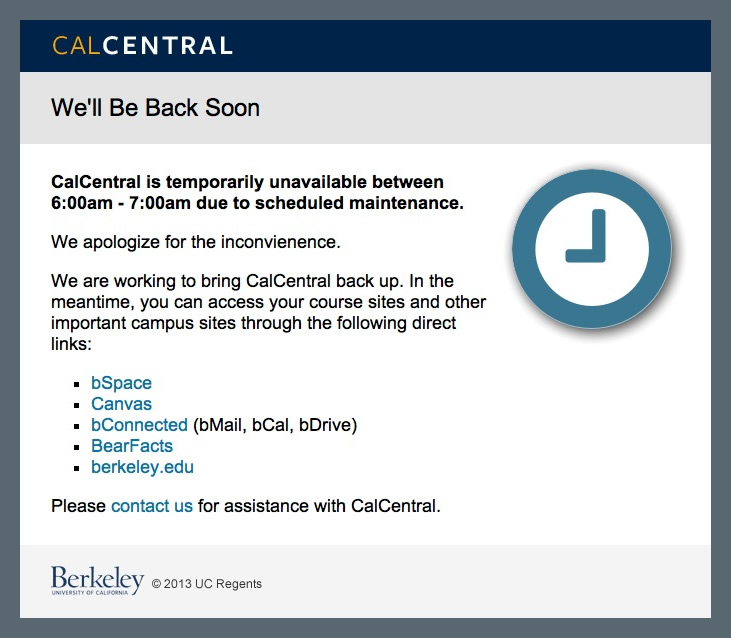Click the bullet marker beside BearFacts
Viewport: 731px width, 638px height.
click(x=77, y=447)
